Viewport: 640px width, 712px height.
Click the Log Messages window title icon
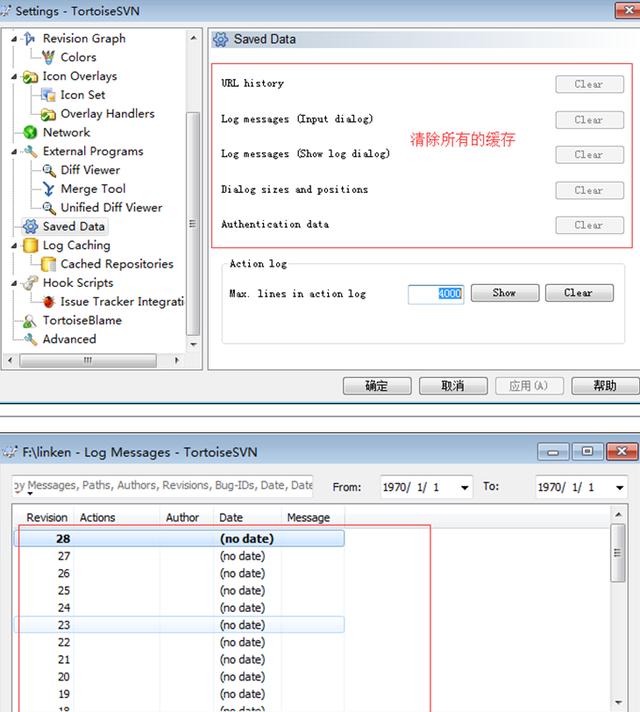pyautogui.click(x=10, y=452)
